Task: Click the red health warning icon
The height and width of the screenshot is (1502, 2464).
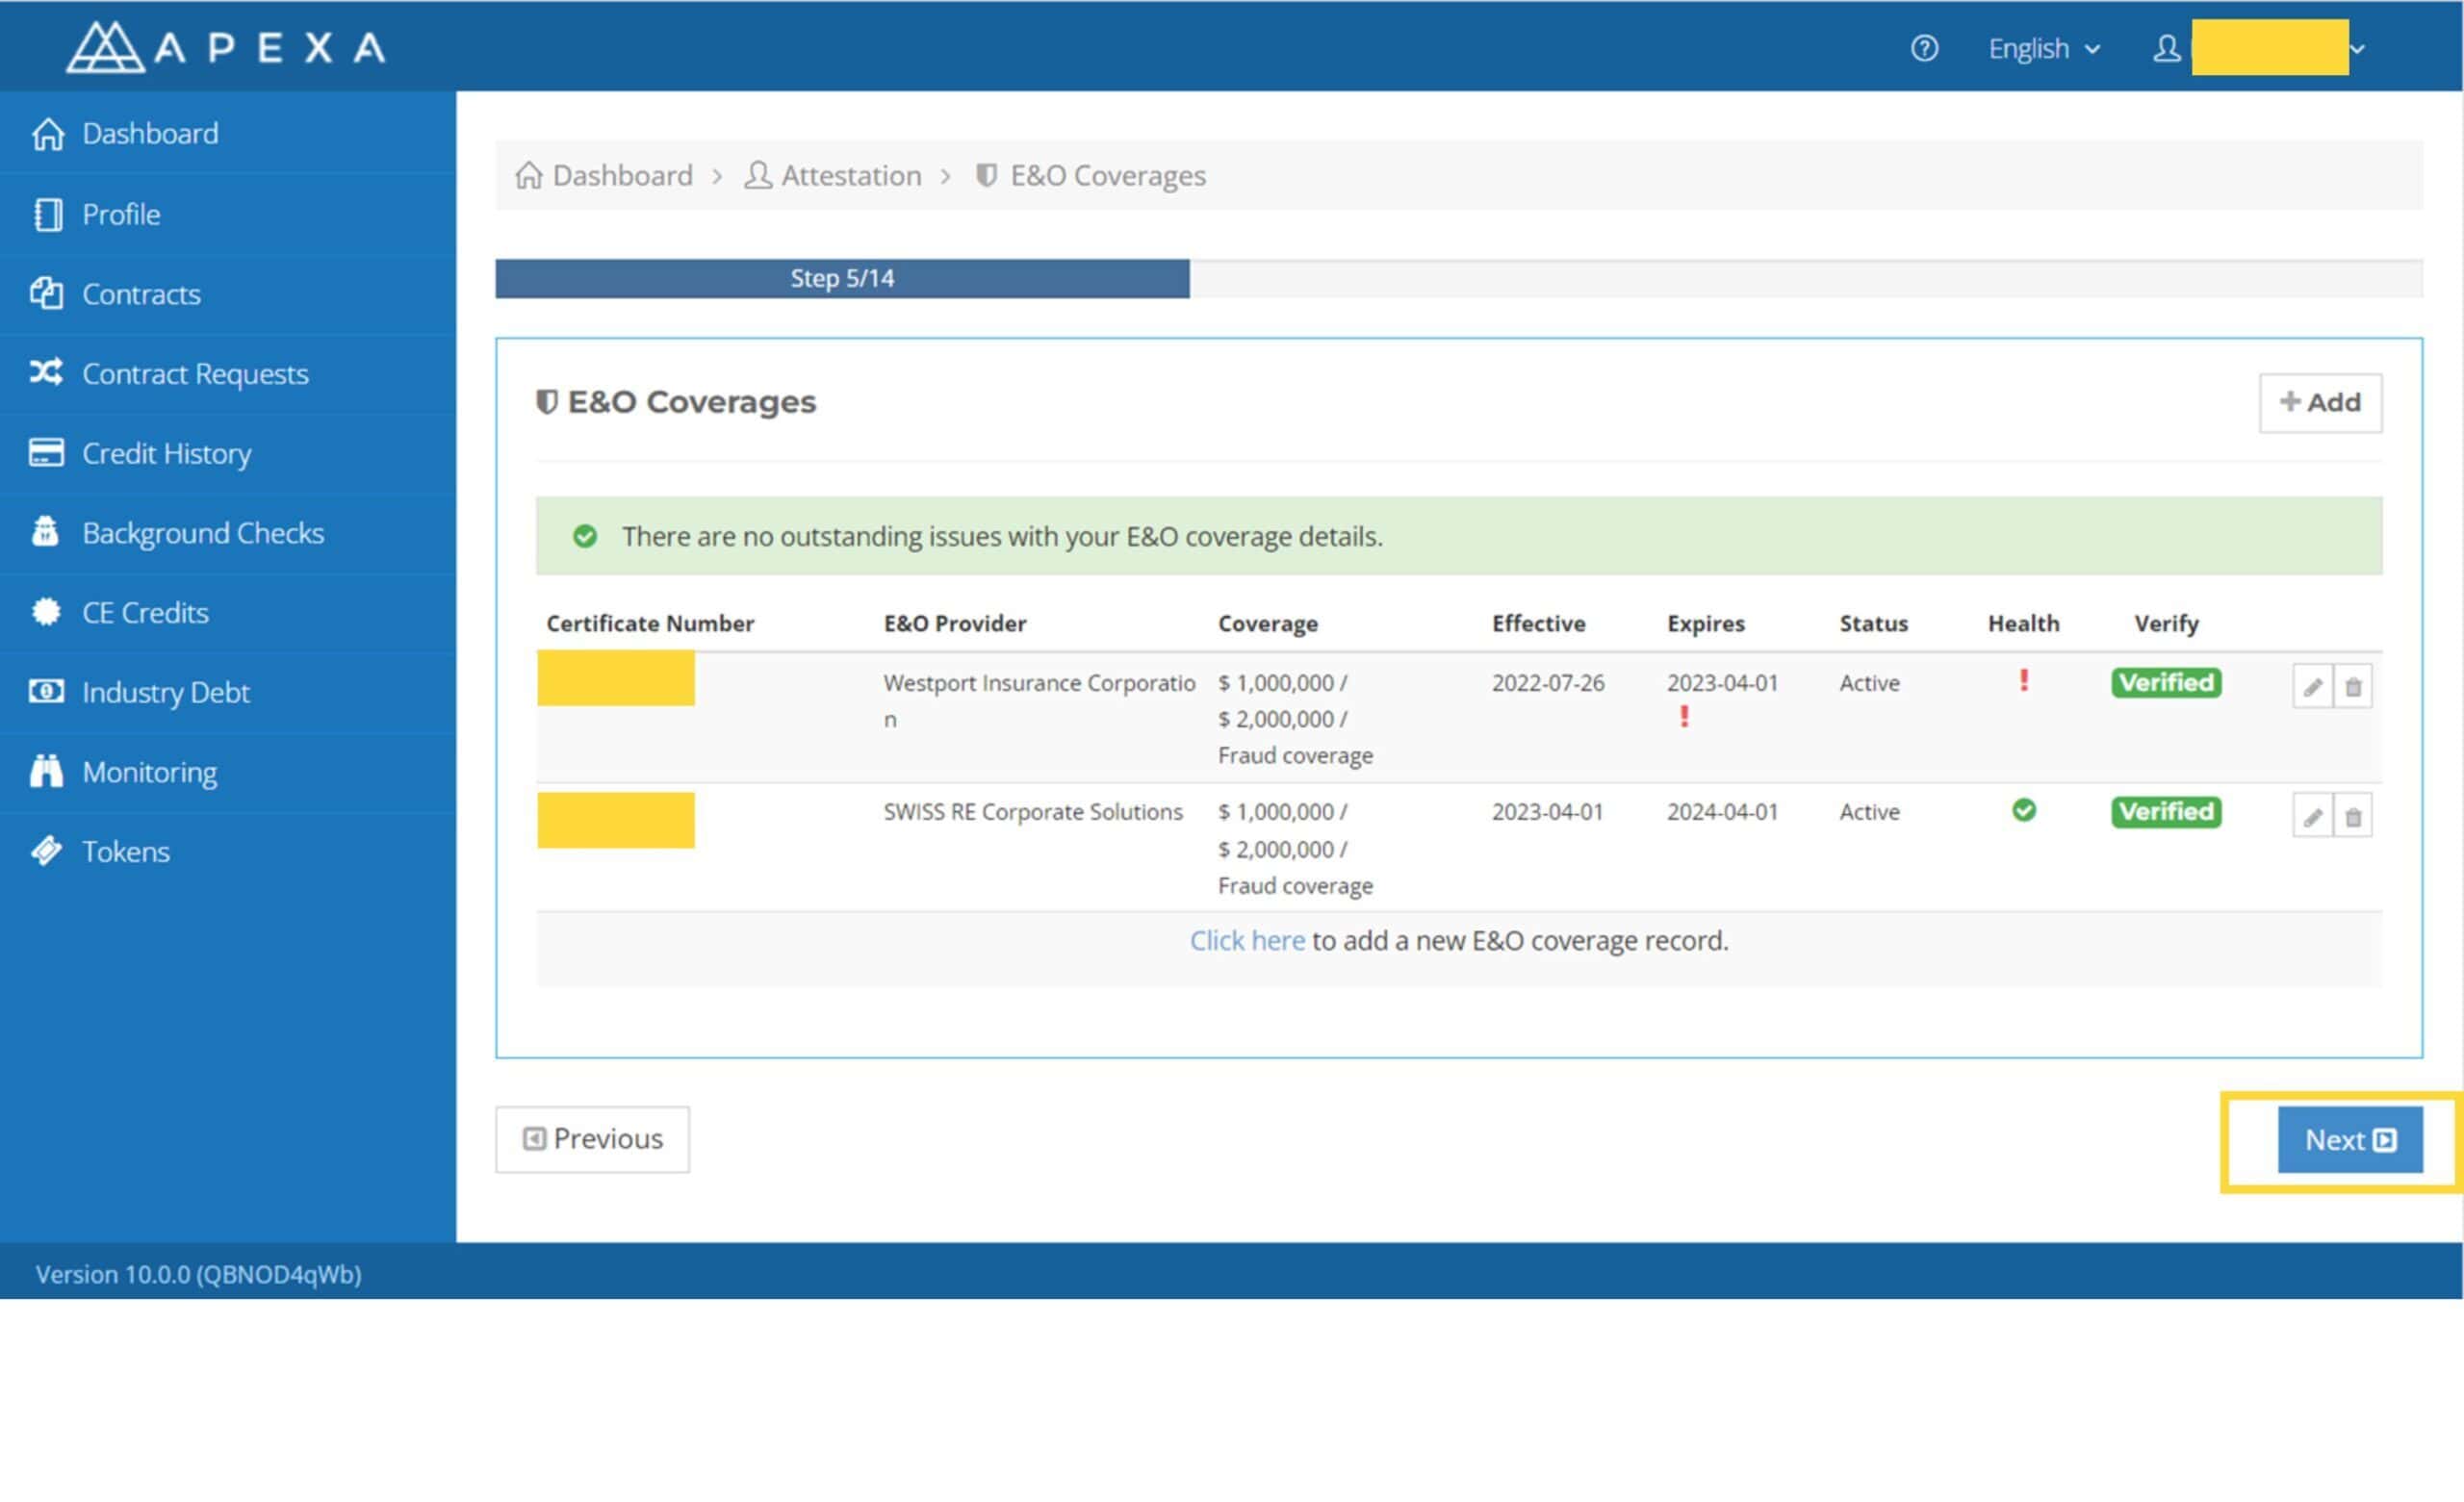Action: click(x=2023, y=681)
